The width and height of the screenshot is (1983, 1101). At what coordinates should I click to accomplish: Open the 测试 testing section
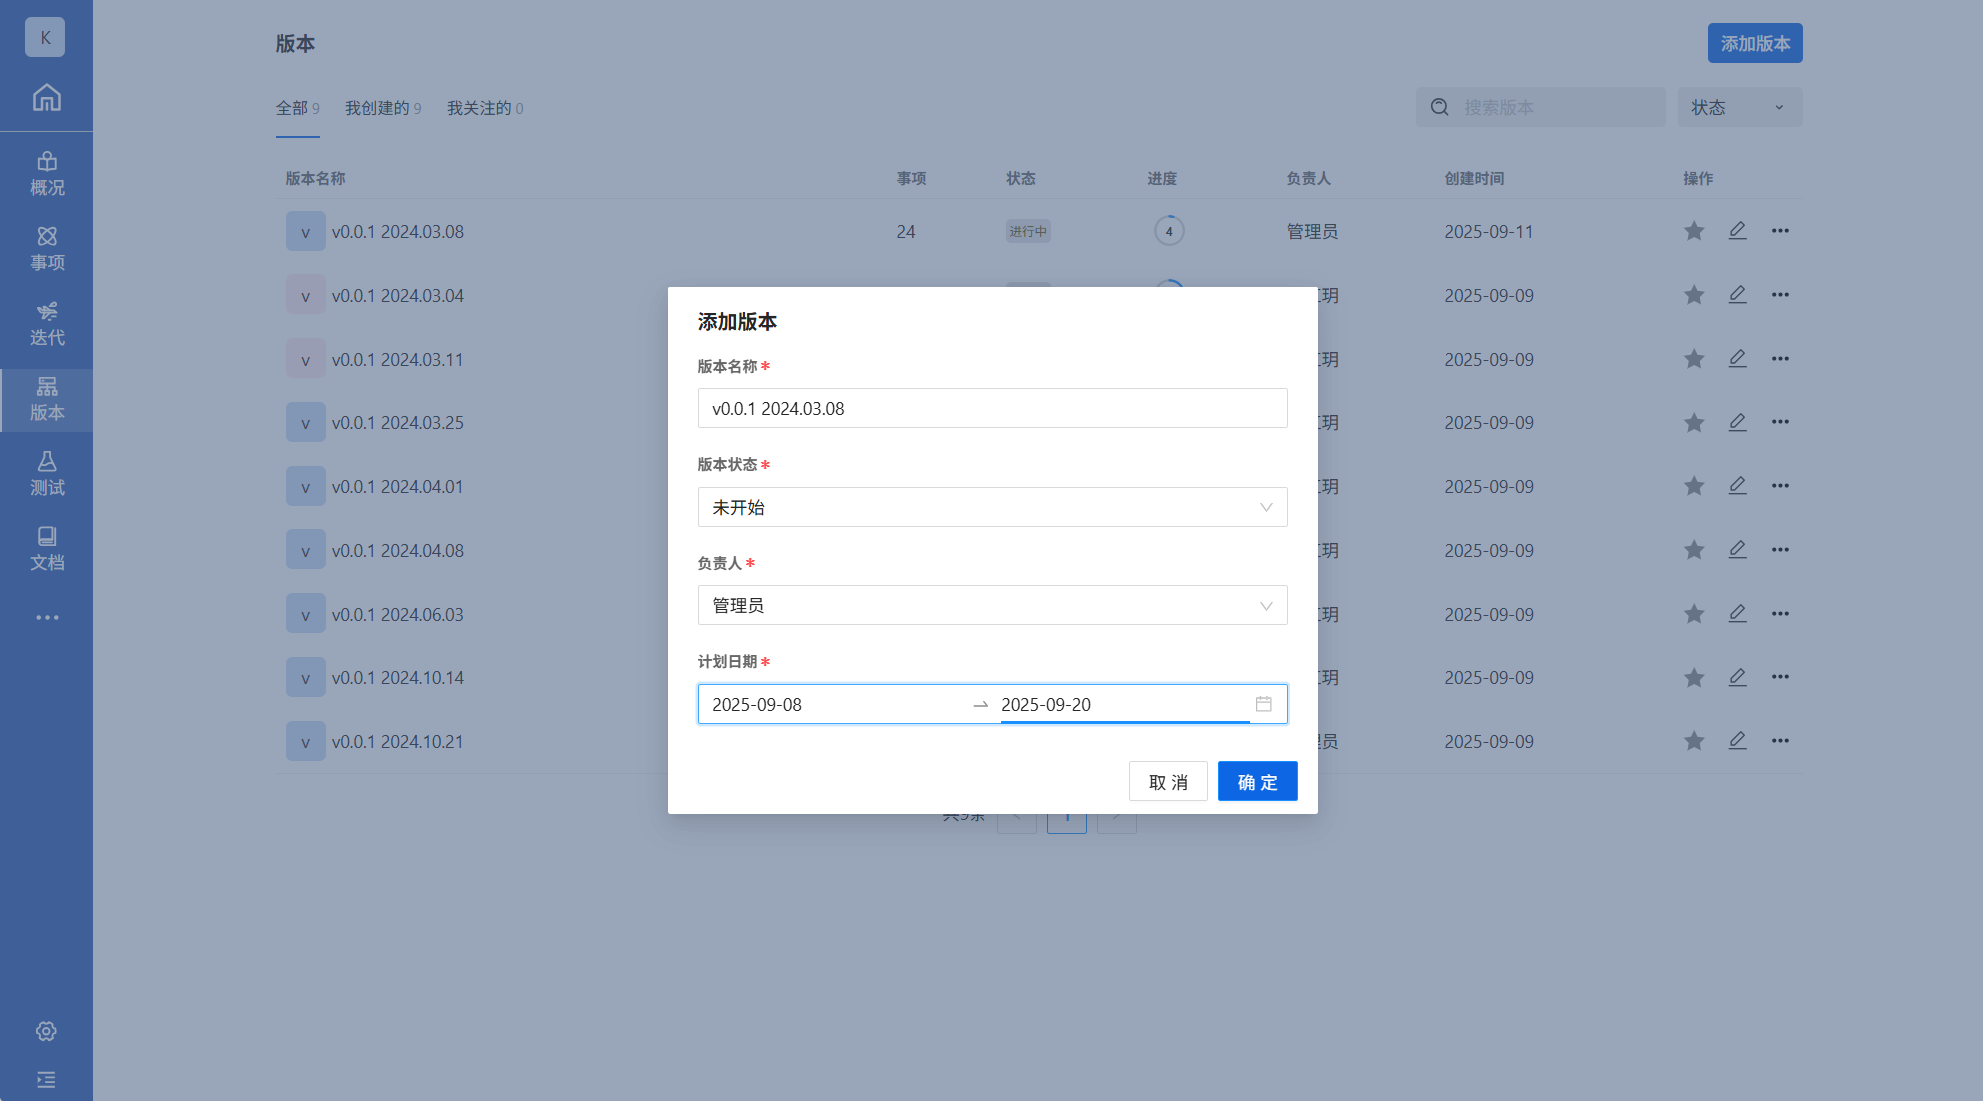pyautogui.click(x=46, y=474)
